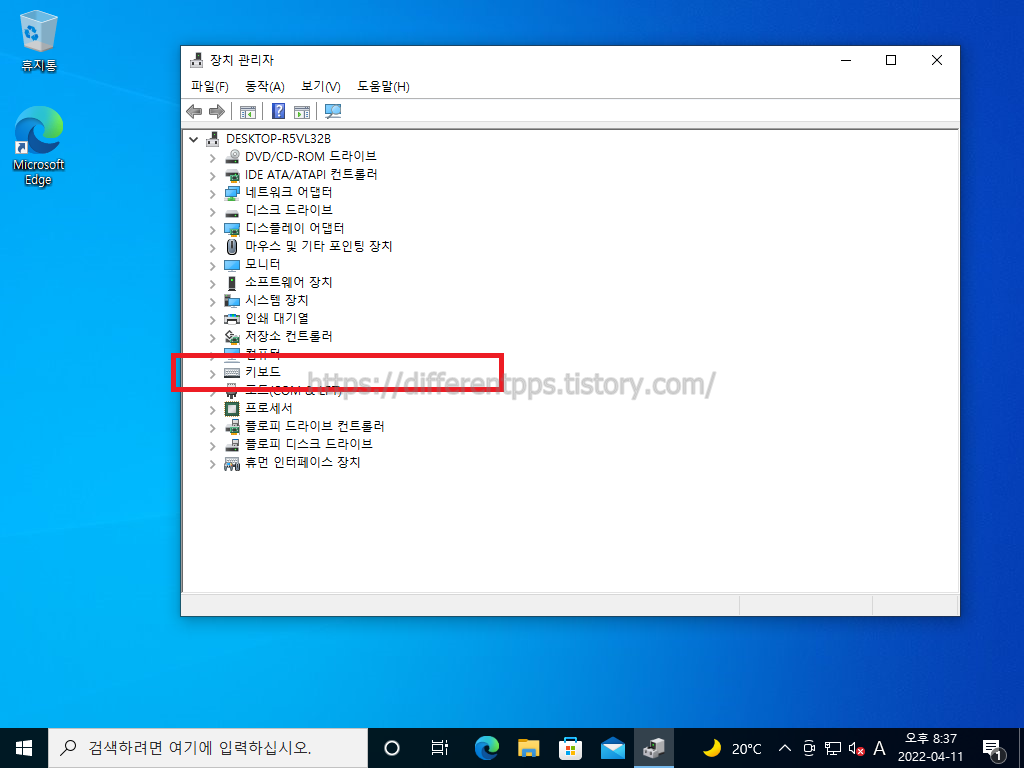Select the 휴먼 인터페이스 장치 icon

pos(232,463)
